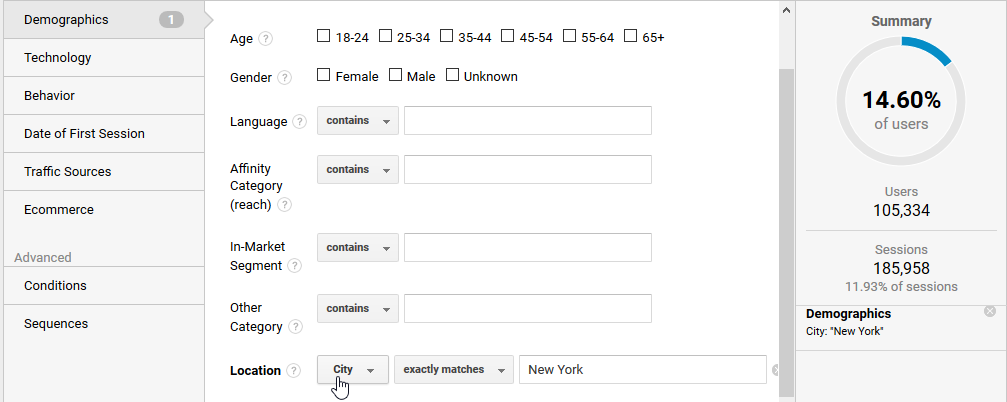Expand the exactly matches operator dropdown
Screen dimensions: 1007x402
point(454,370)
